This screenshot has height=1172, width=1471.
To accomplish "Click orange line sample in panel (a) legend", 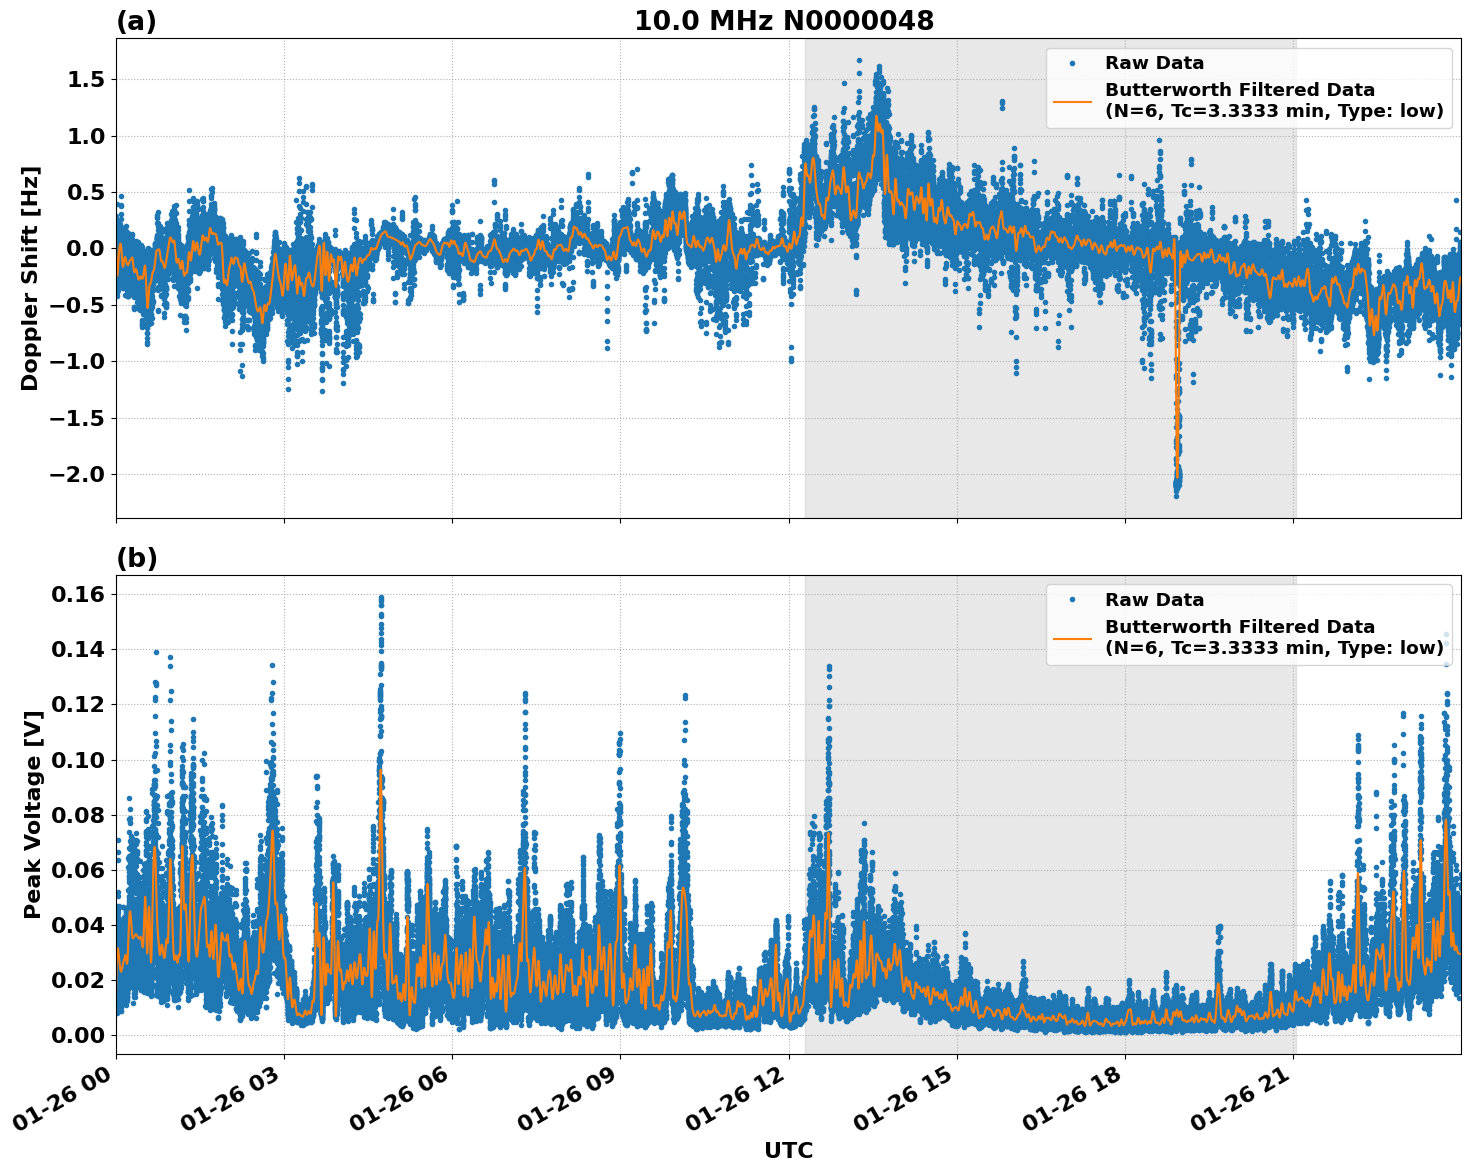I will tap(1072, 101).
